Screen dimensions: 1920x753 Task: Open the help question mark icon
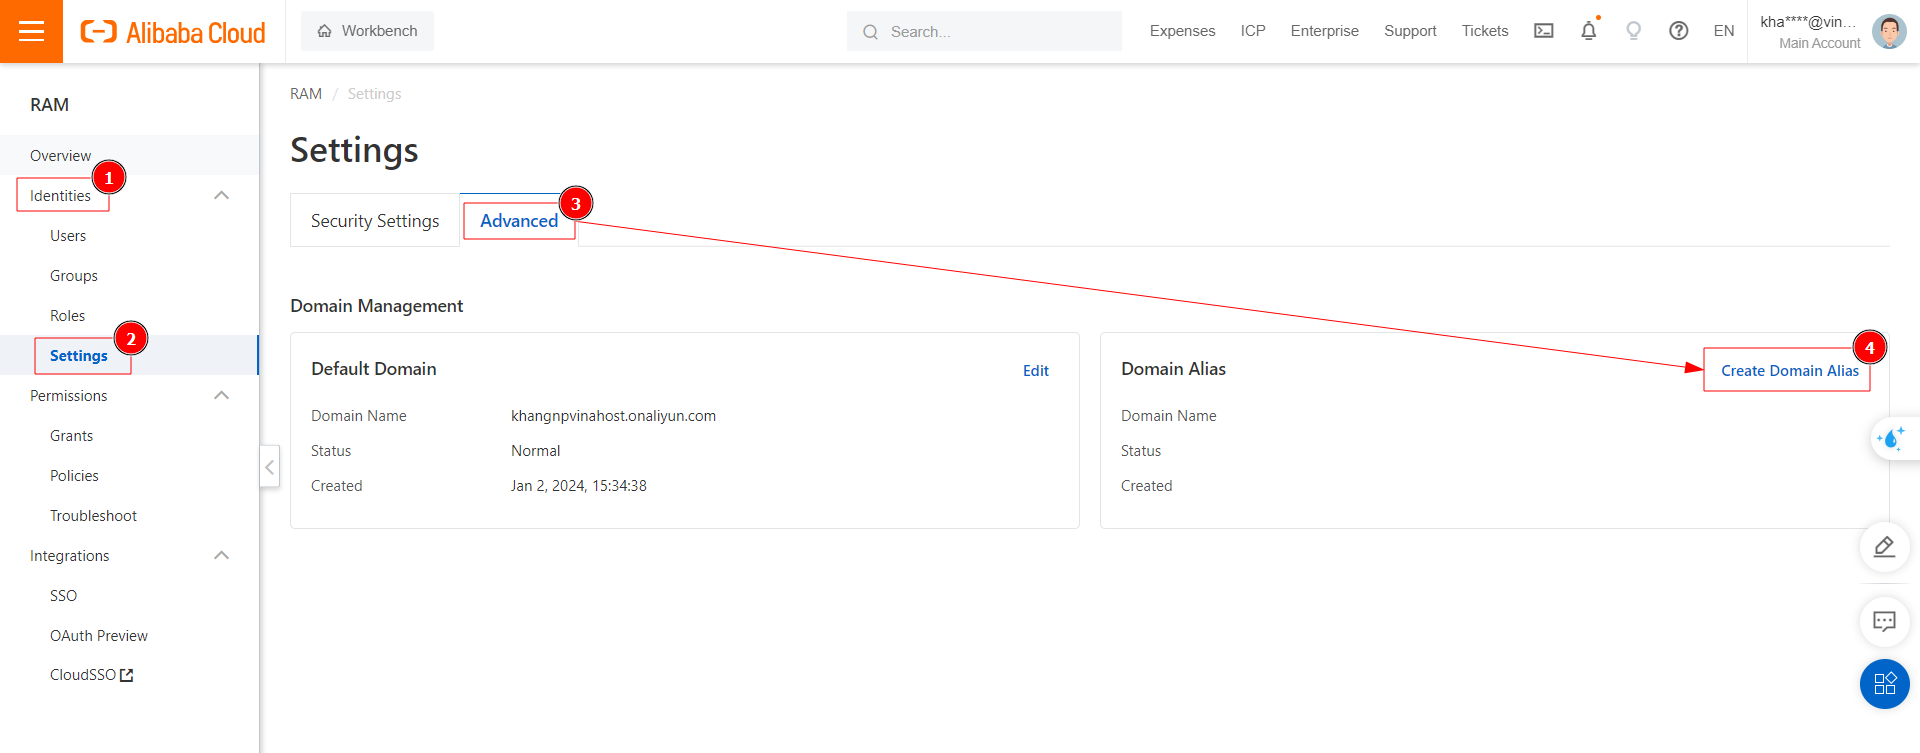(1678, 31)
